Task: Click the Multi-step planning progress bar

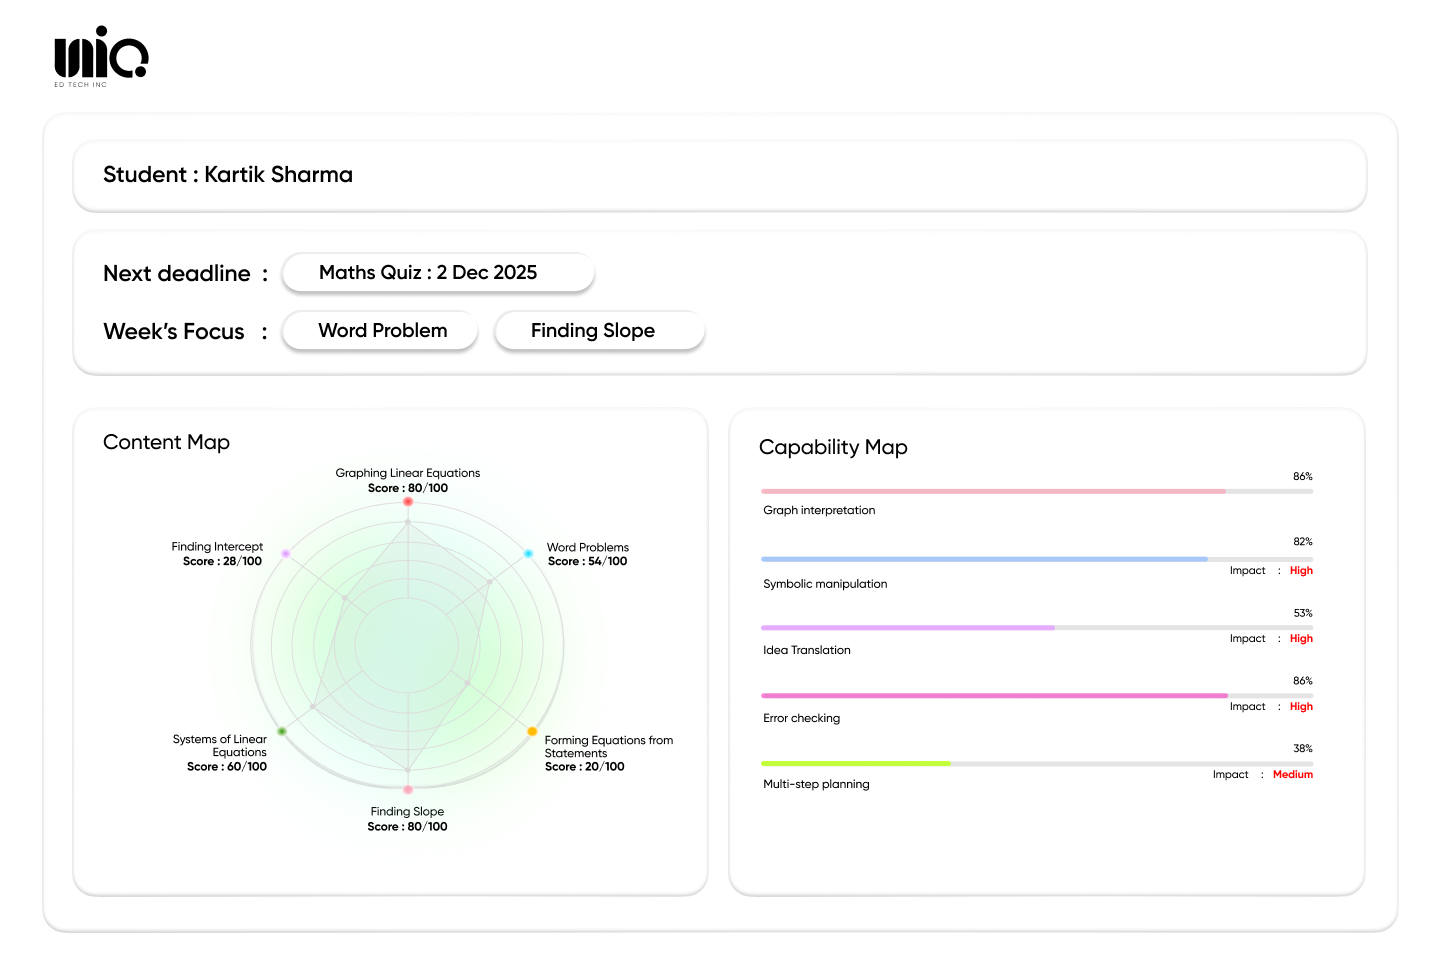Action: pyautogui.click(x=1036, y=763)
